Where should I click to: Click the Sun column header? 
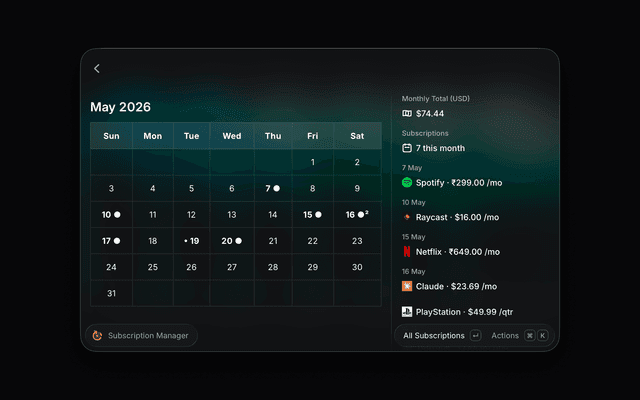[x=111, y=136]
